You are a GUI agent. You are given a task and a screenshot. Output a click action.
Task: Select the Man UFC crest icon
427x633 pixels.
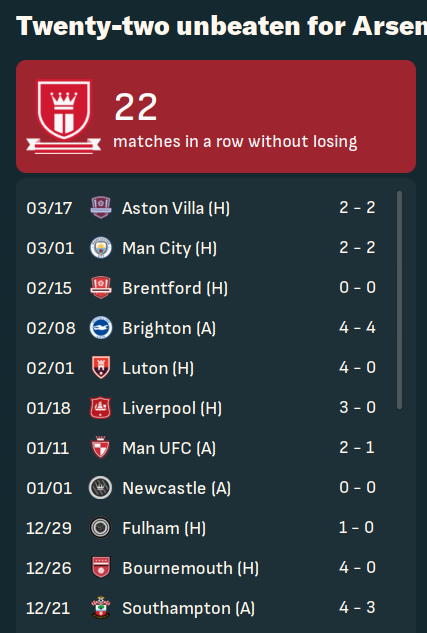(100, 447)
